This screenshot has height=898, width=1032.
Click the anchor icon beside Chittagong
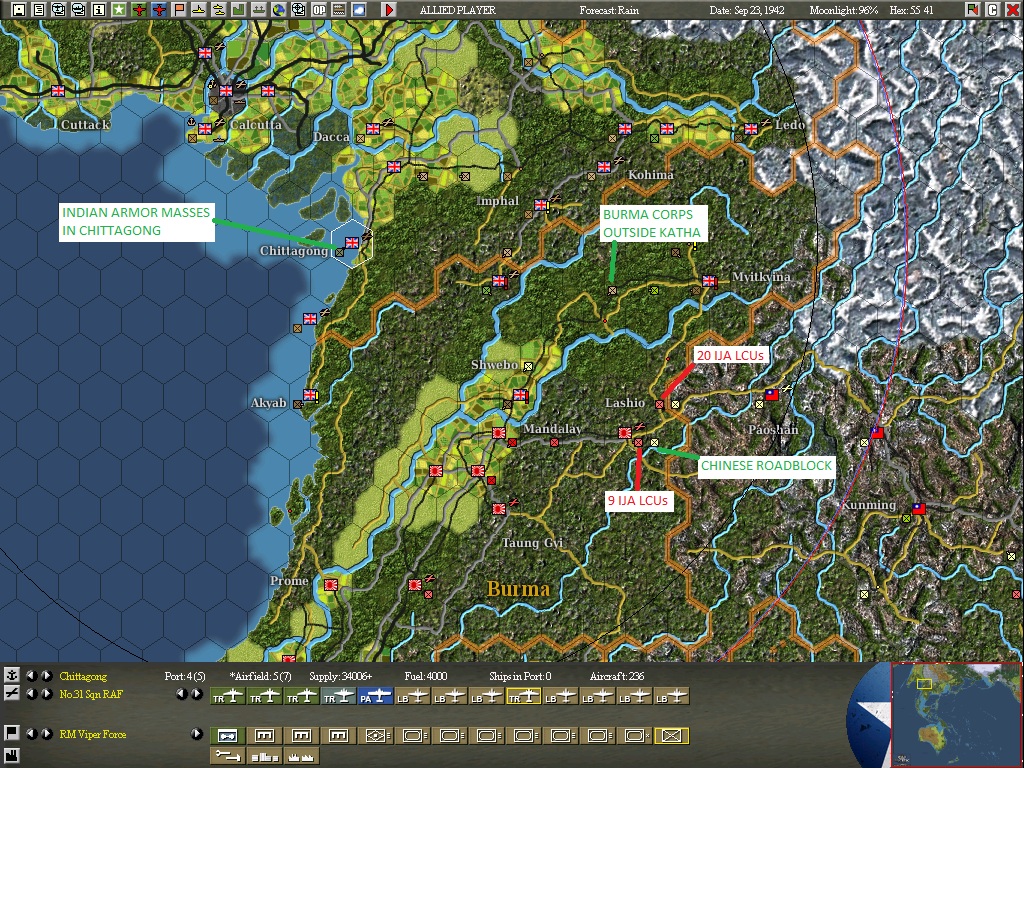pyautogui.click(x=12, y=675)
